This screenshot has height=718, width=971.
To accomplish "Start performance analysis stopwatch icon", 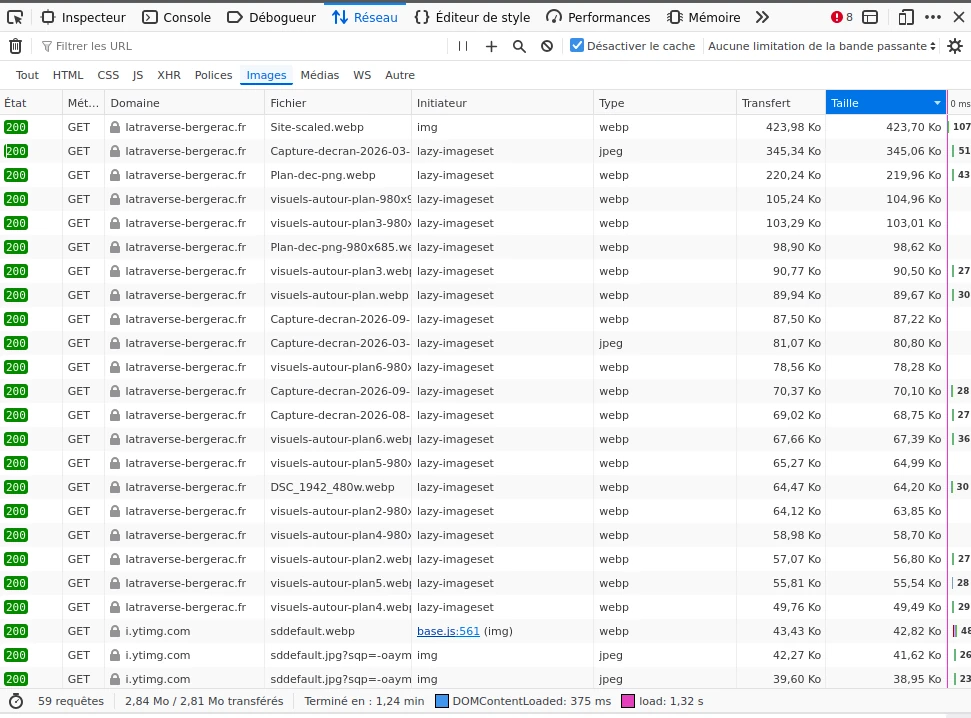I will (x=16, y=701).
